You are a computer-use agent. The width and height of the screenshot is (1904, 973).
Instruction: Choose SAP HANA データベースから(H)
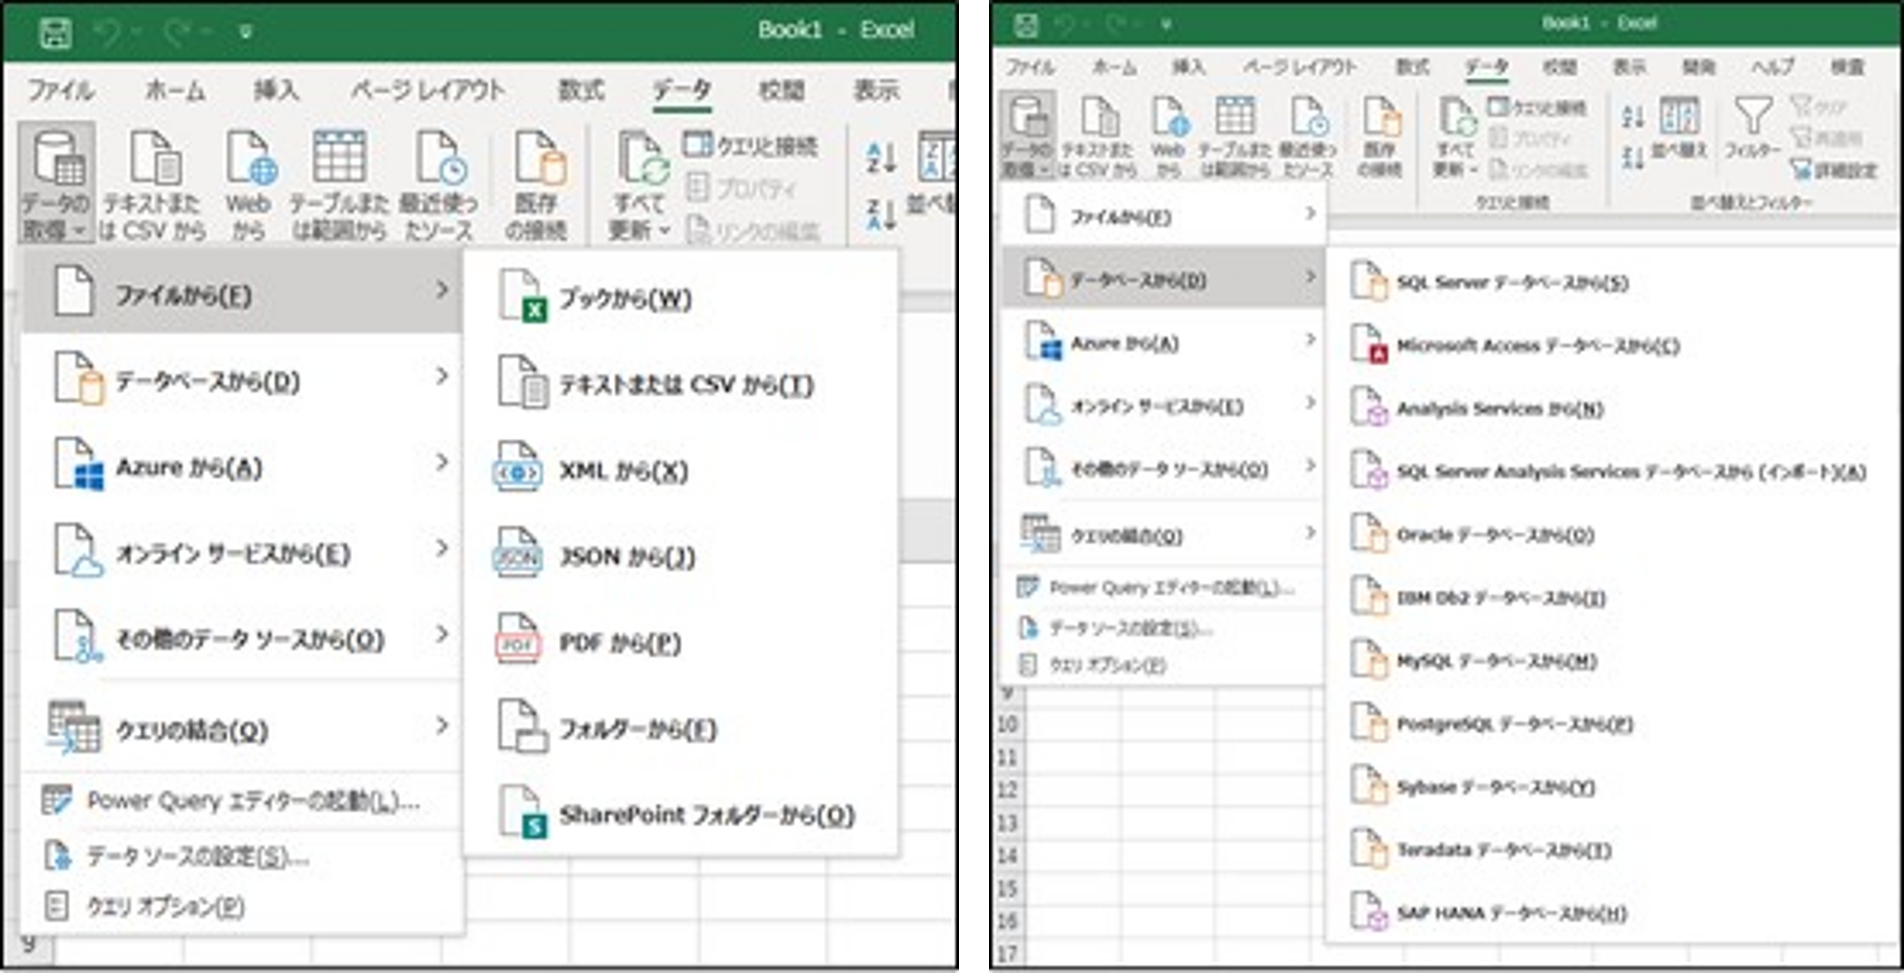tap(1510, 913)
